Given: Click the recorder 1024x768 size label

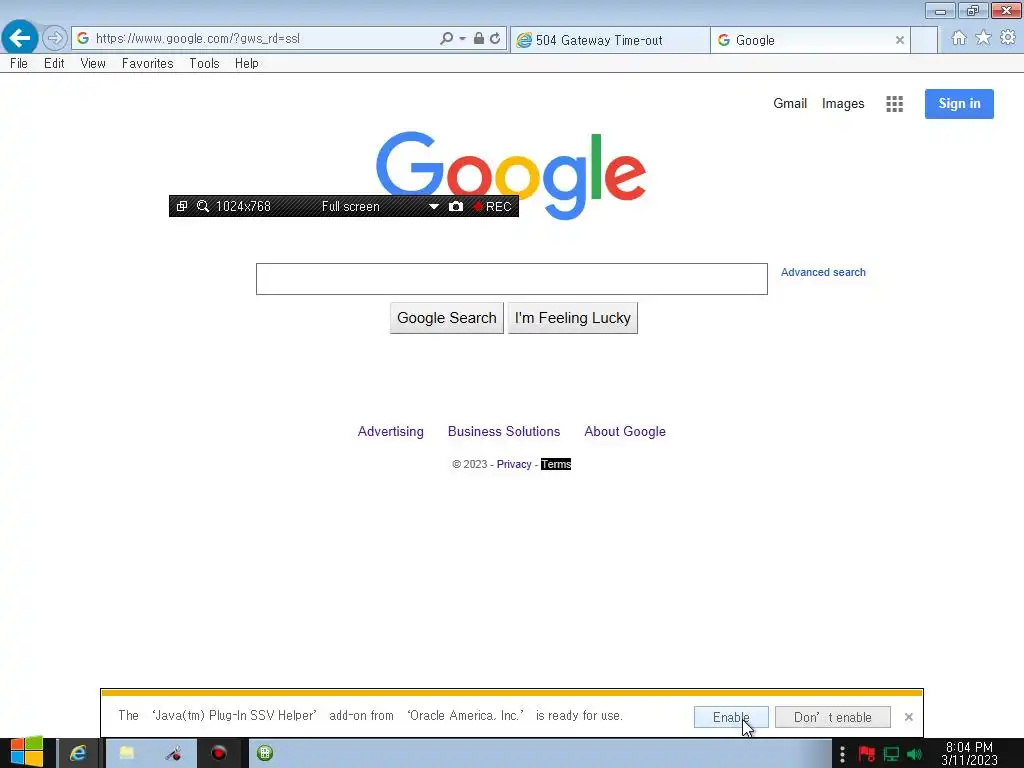Looking at the screenshot, I should pyautogui.click(x=243, y=206).
